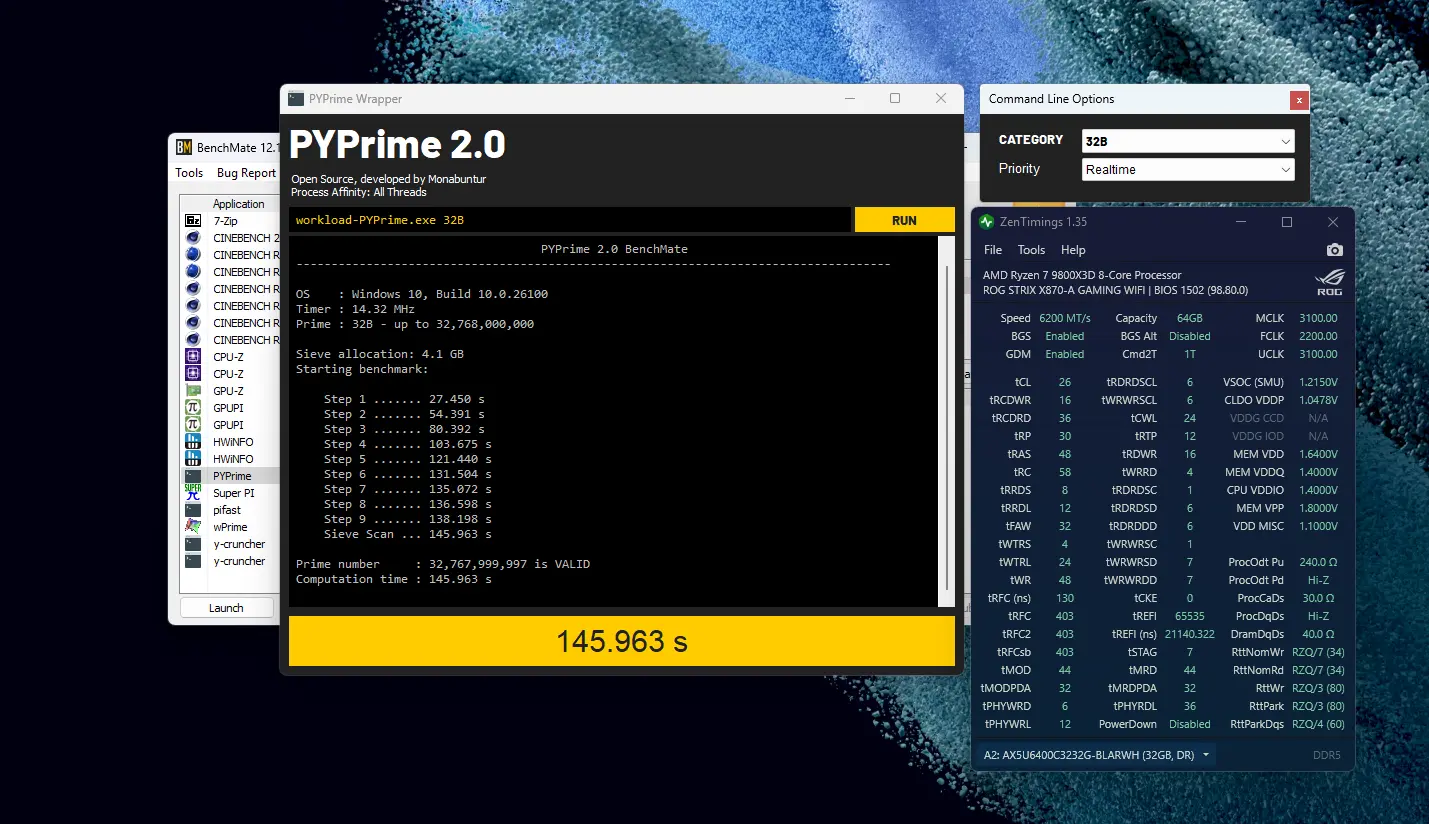1429x824 pixels.
Task: Click the ROG STRIX X870-A motherboard BIOS line
Action: click(1115, 290)
